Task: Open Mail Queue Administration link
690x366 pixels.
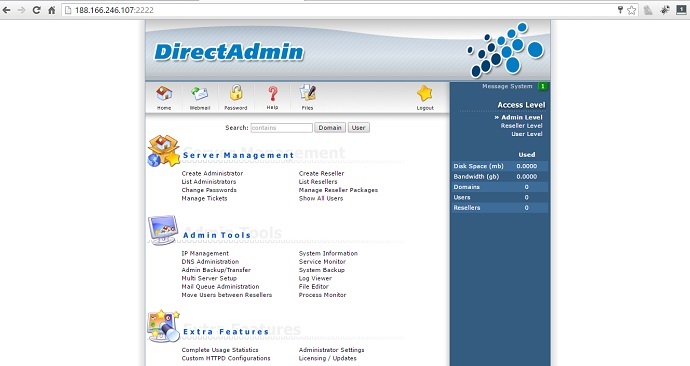Action: click(x=220, y=287)
